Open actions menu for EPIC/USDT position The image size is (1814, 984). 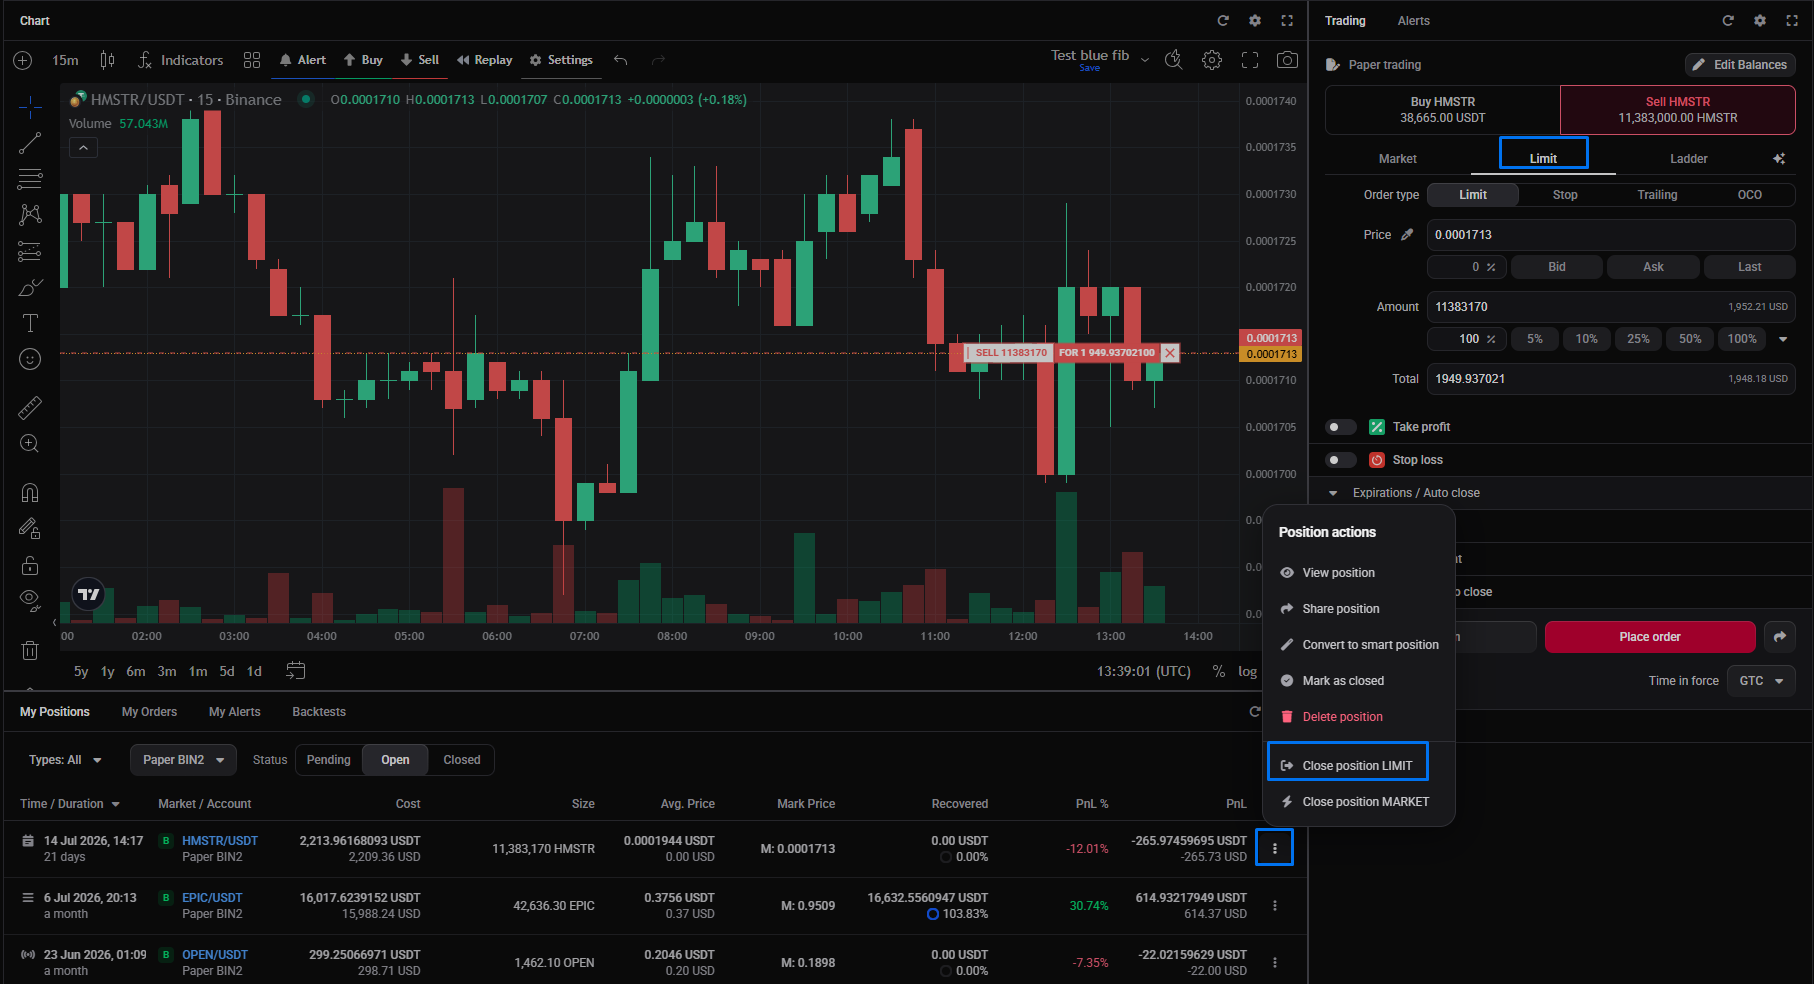tap(1275, 905)
